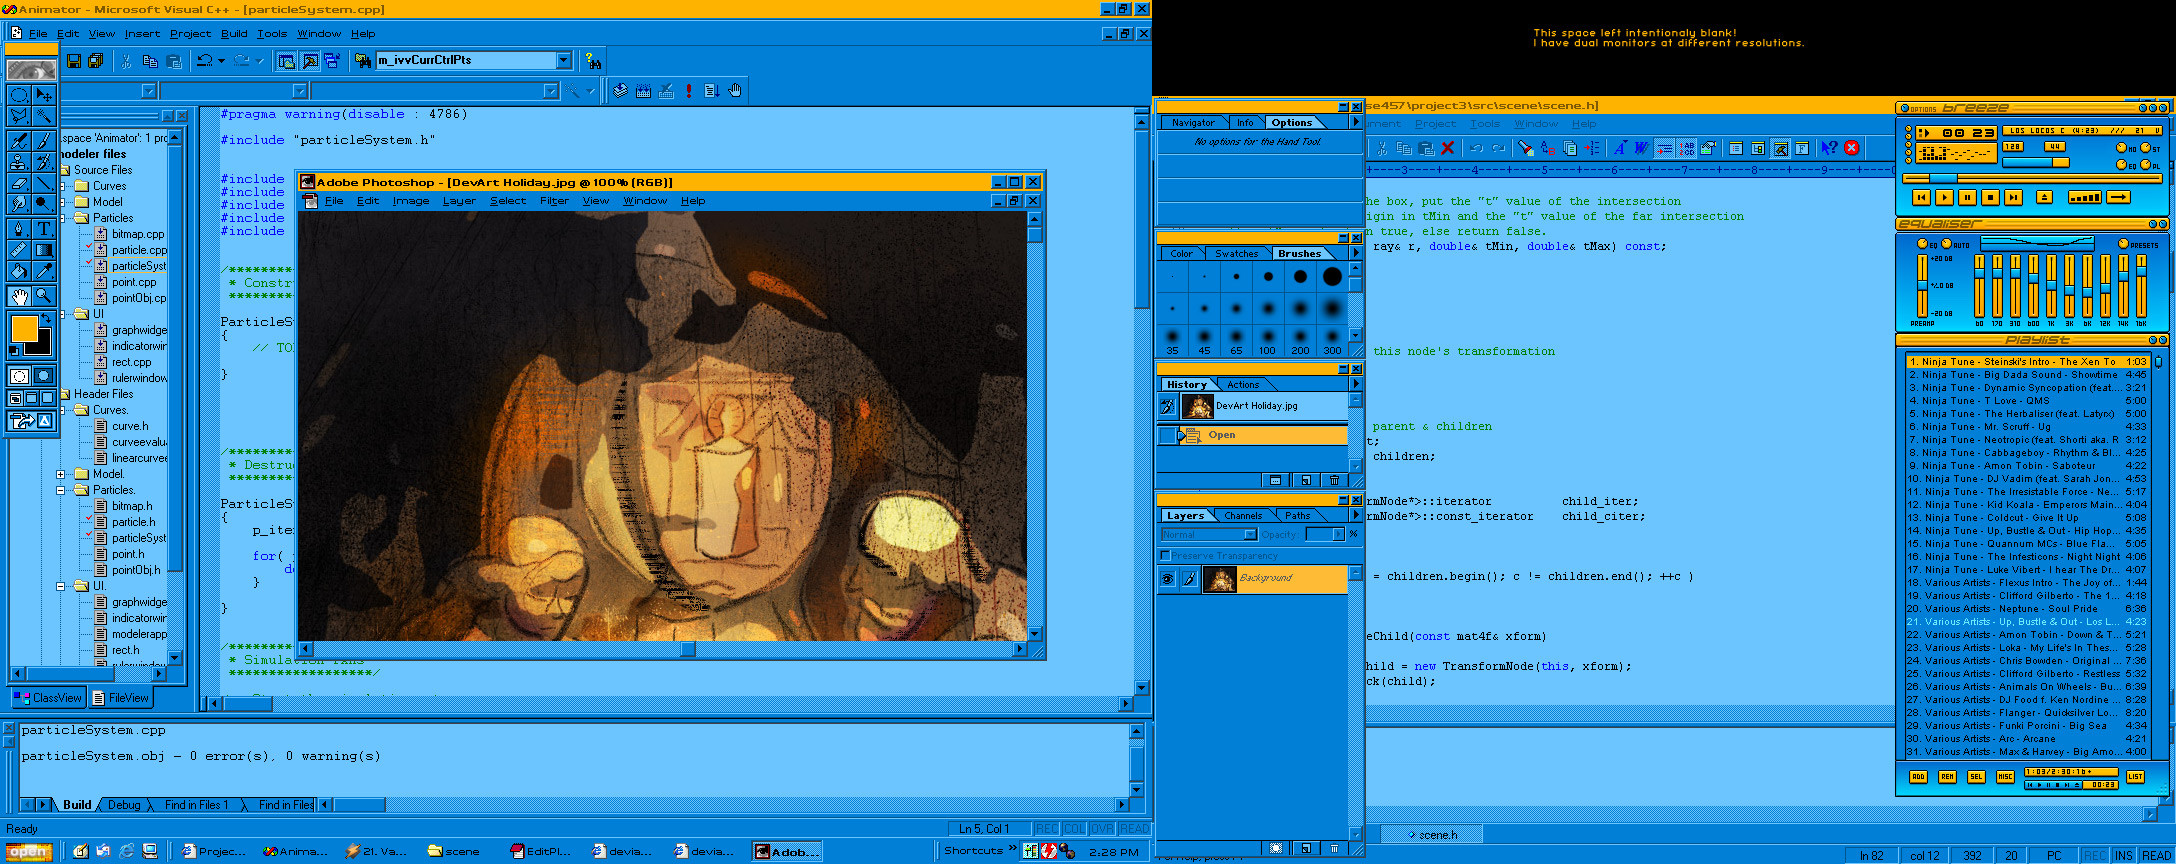The height and width of the screenshot is (864, 2176).
Task: Select the Hand tool
Action: (19, 296)
